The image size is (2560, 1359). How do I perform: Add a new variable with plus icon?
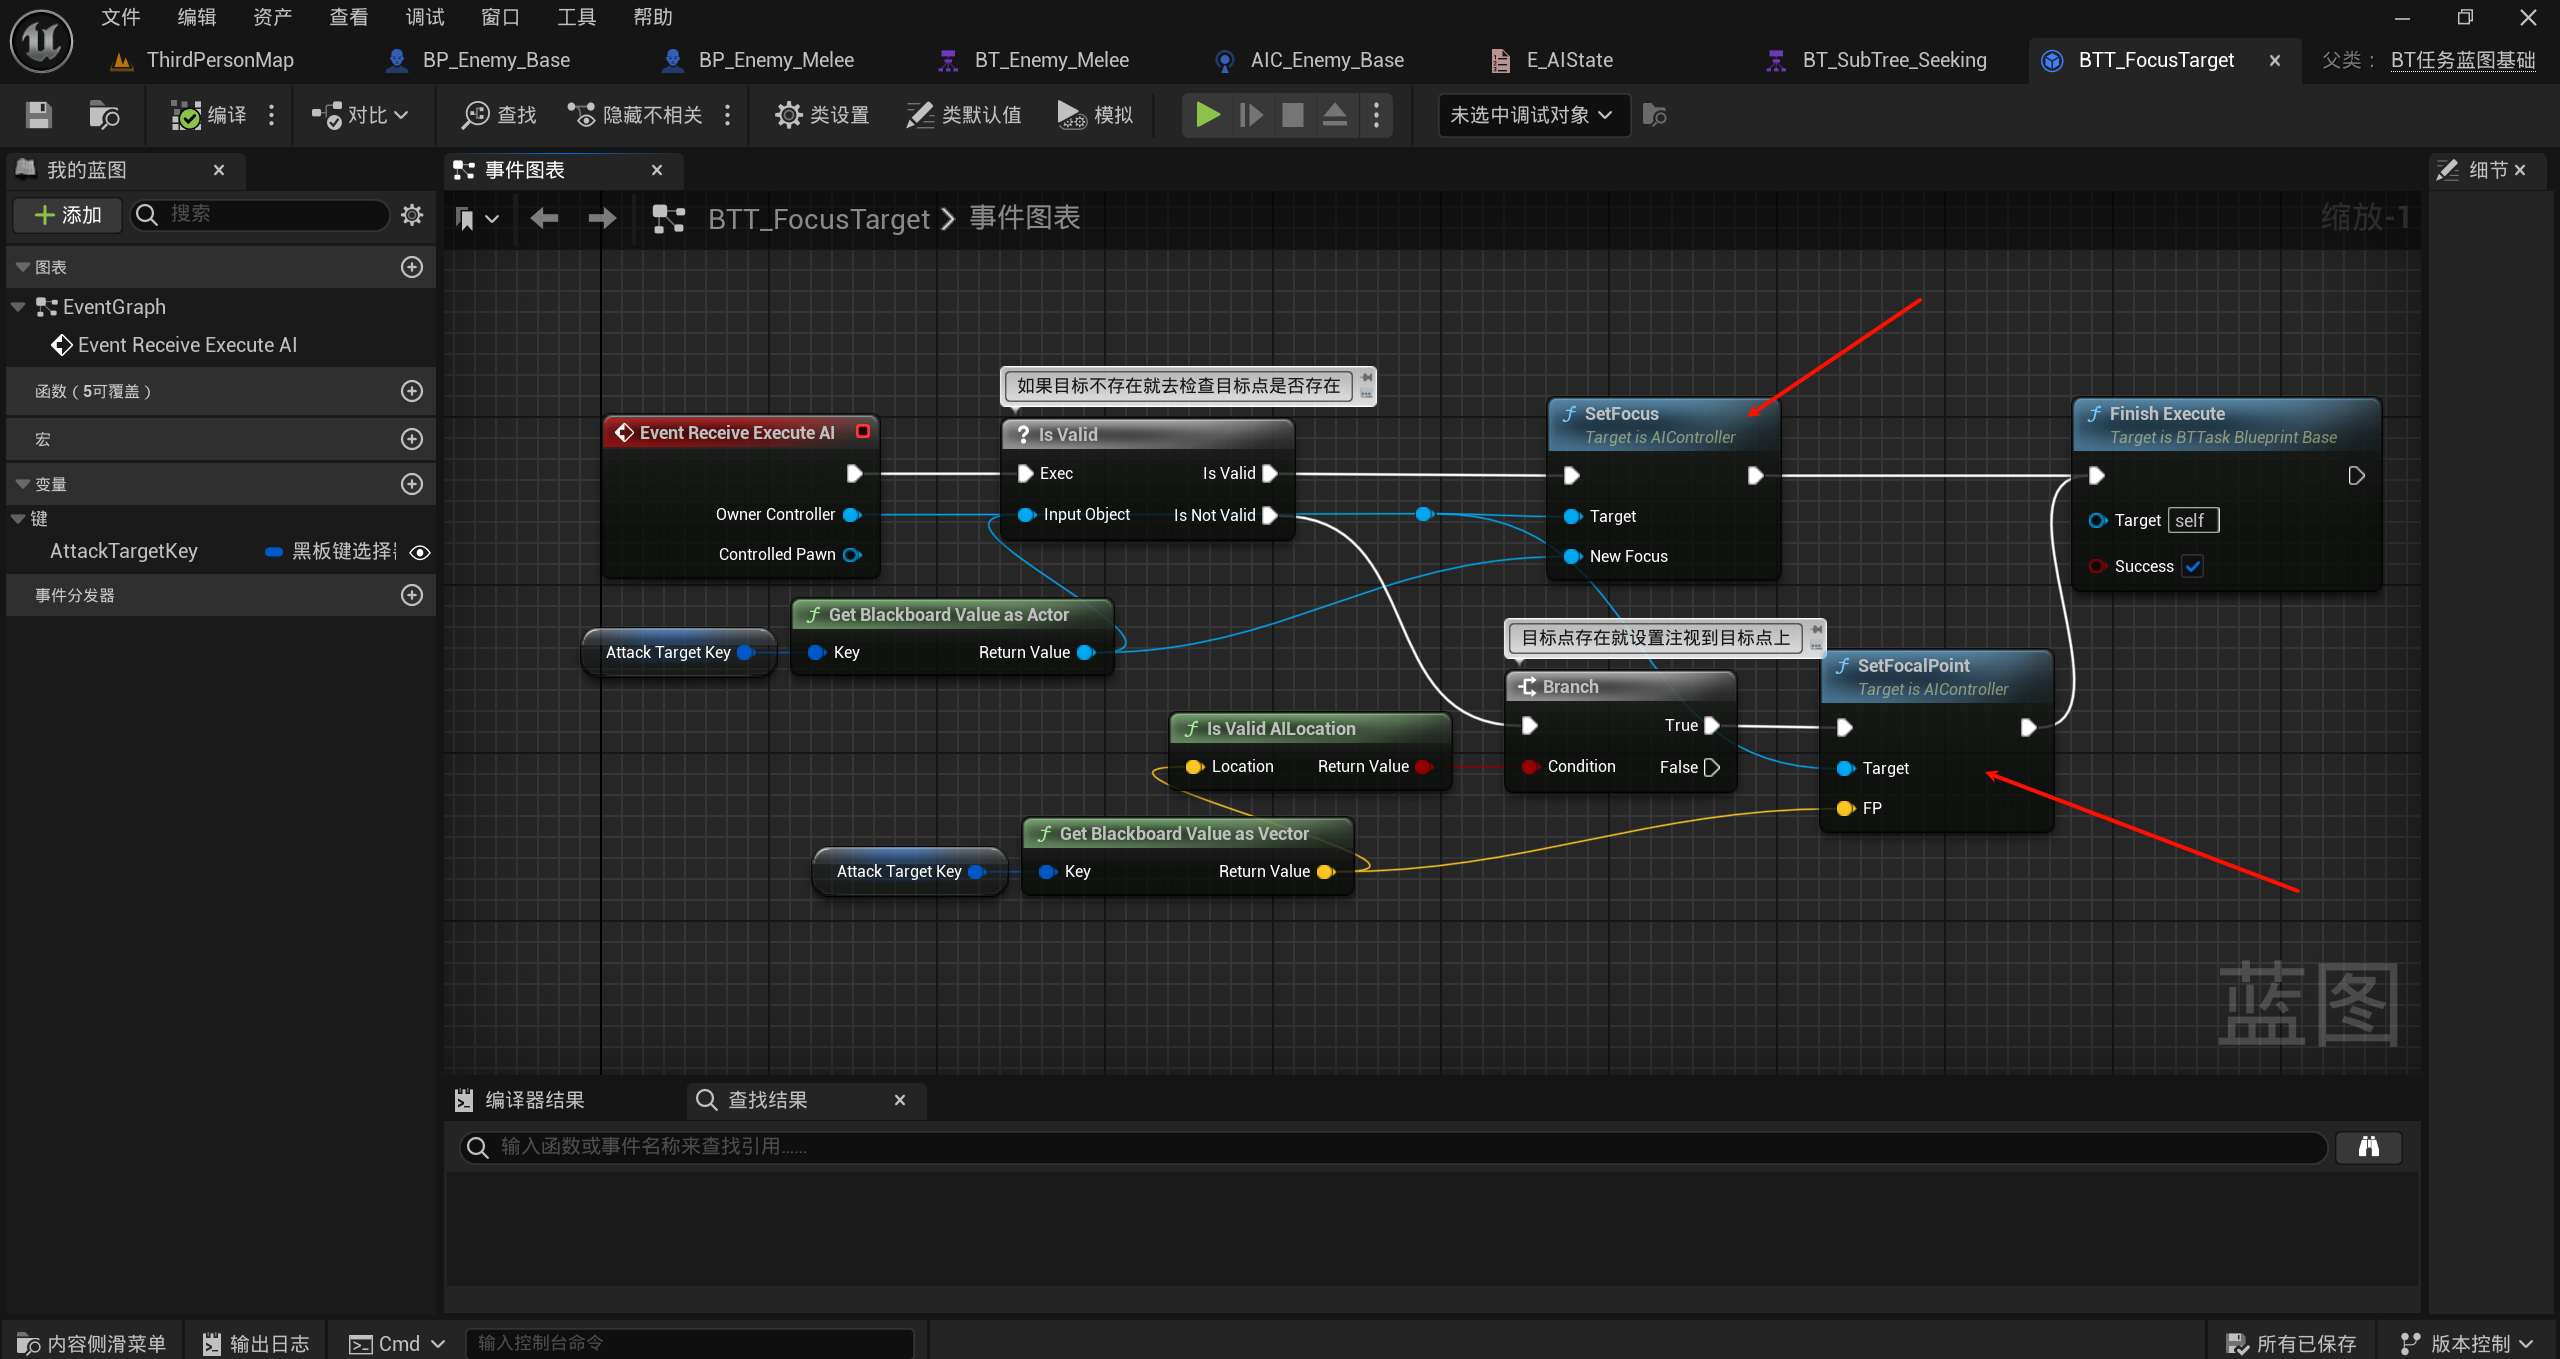412,485
